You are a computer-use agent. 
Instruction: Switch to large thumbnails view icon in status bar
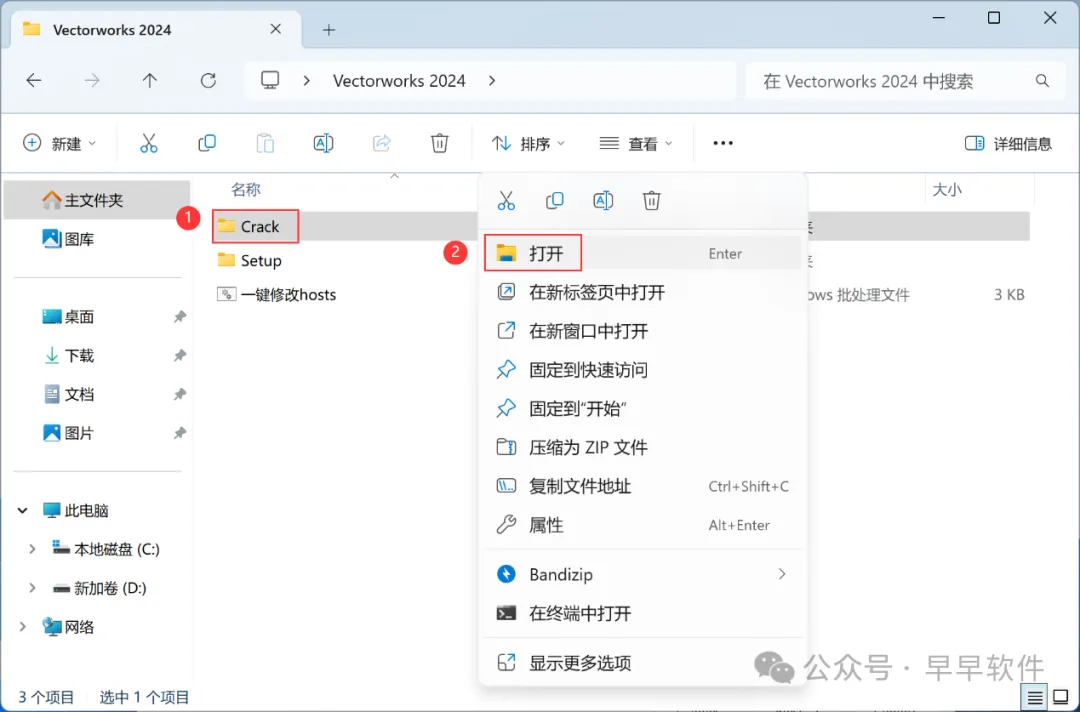pos(1061,698)
